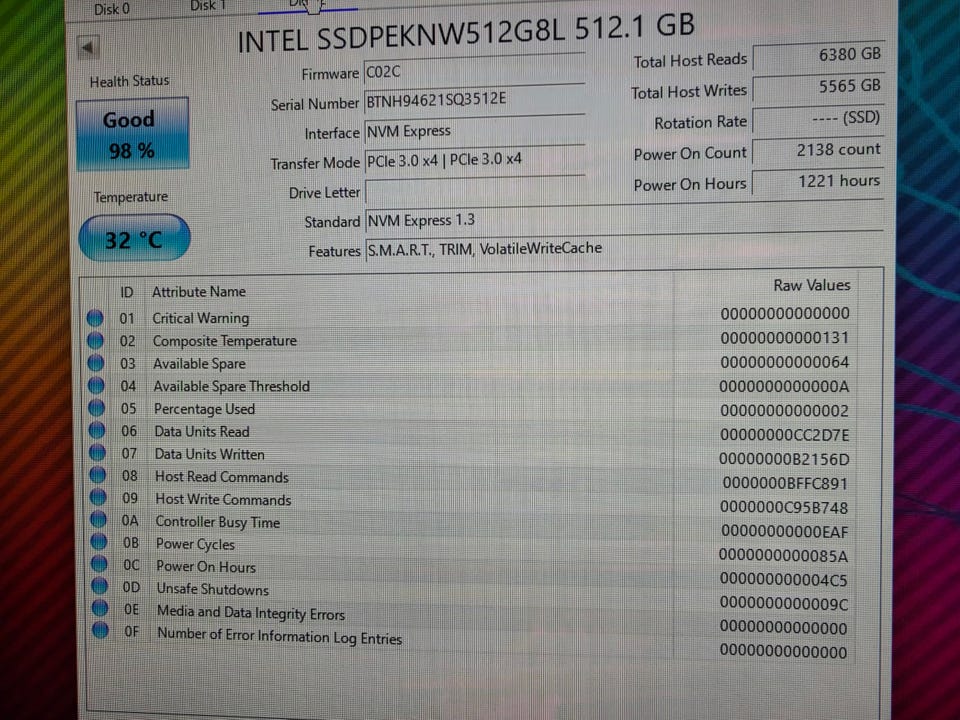Viewport: 960px width, 720px height.
Task: Click the Rotation Rate value box
Action: pos(819,119)
